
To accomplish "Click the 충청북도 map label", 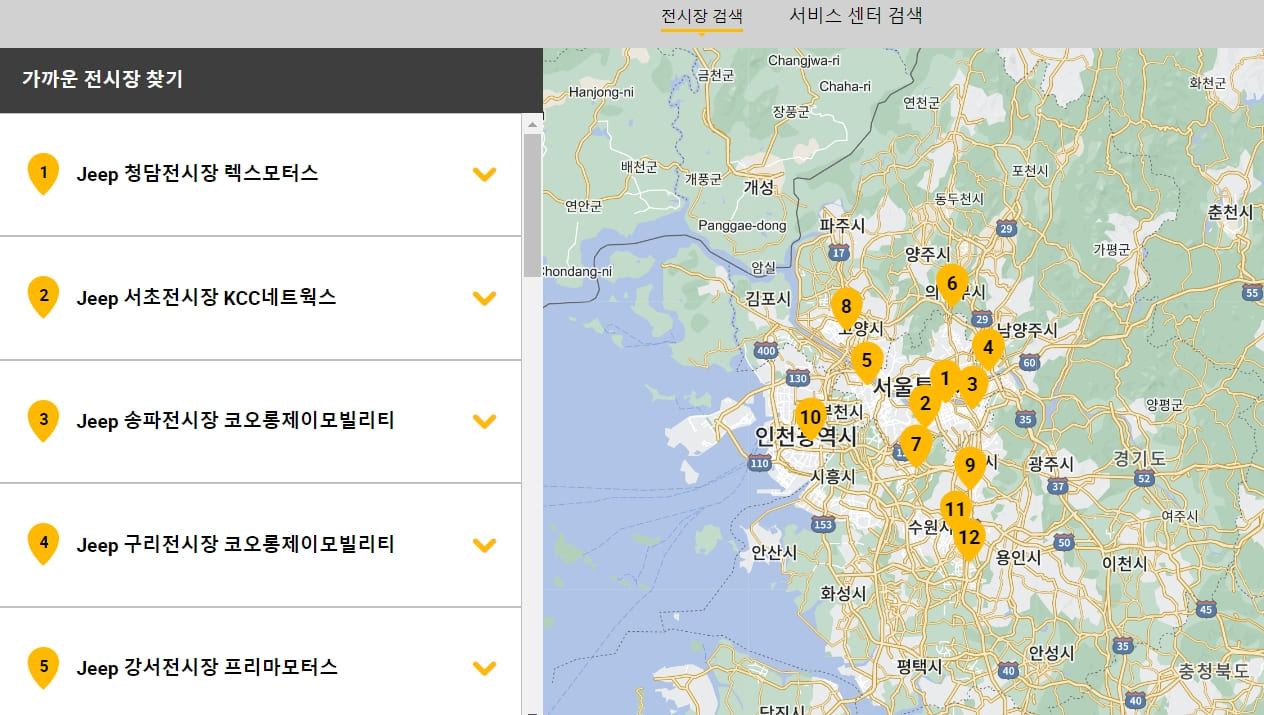I will tap(1214, 671).
